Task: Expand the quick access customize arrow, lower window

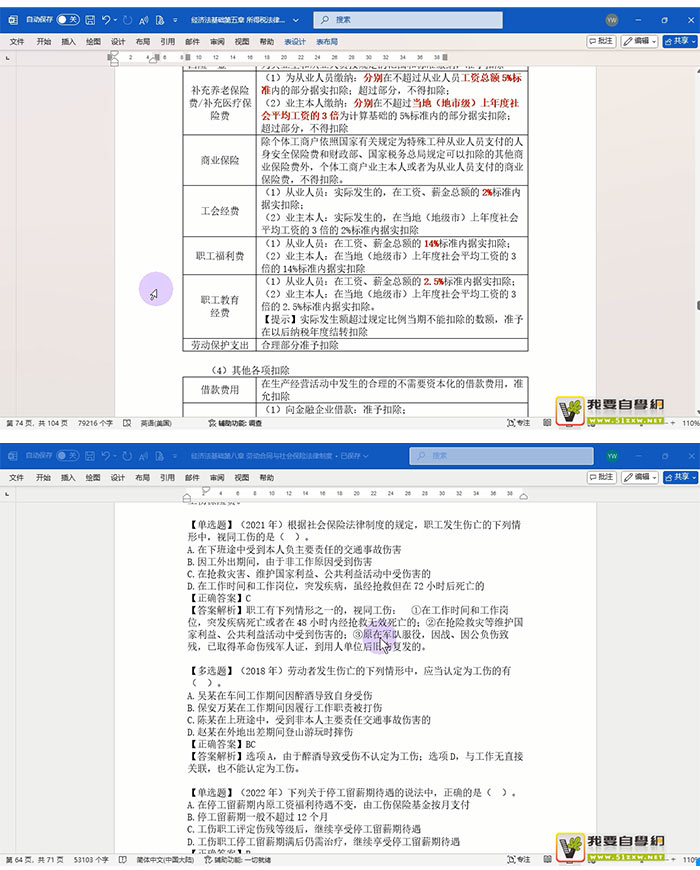Action: point(175,456)
